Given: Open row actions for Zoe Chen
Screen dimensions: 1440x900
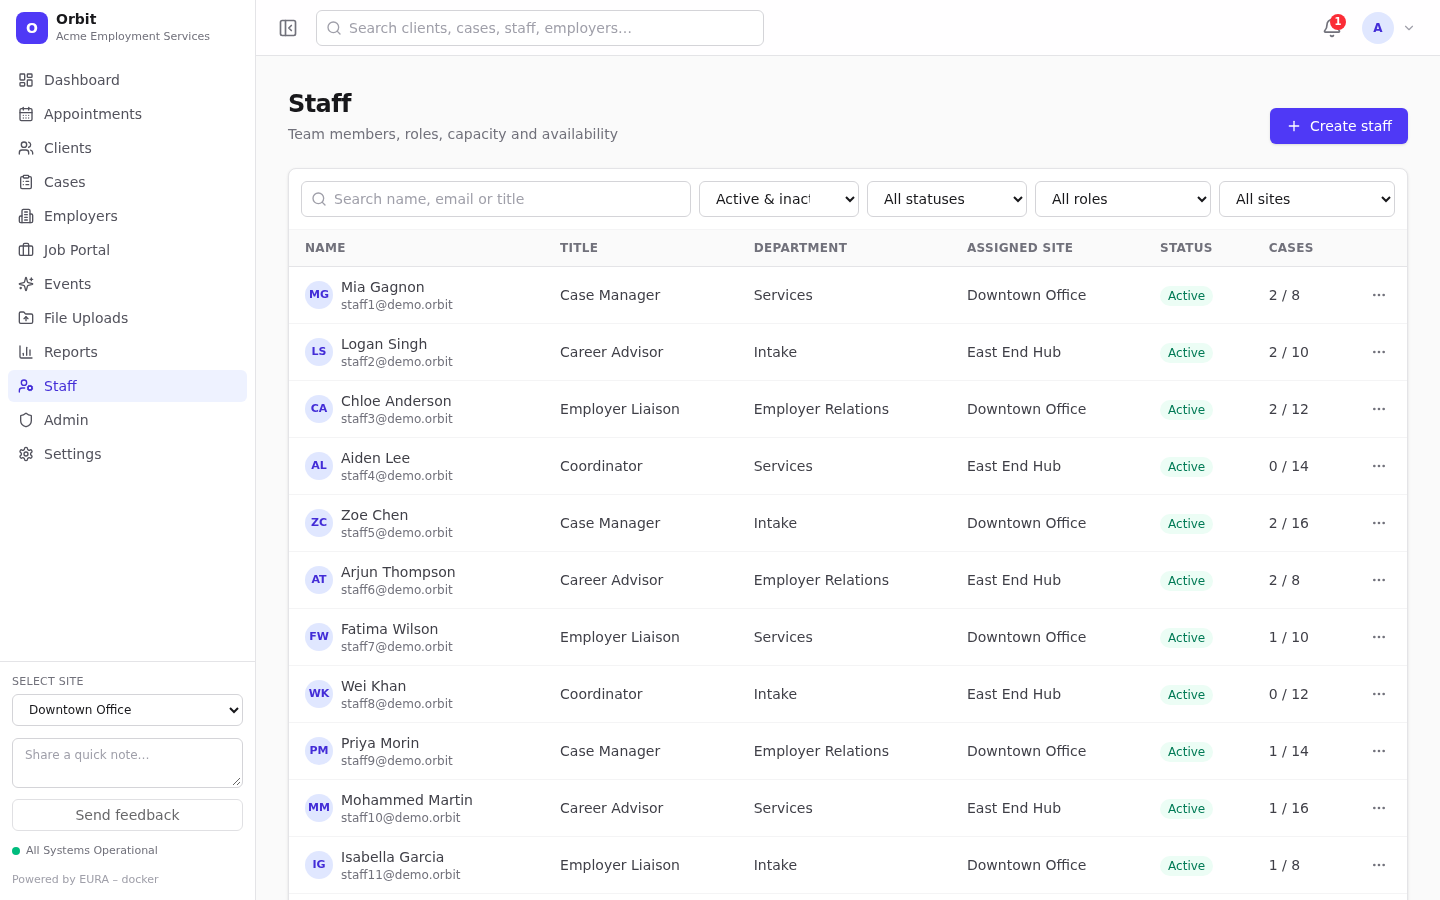Looking at the screenshot, I should pyautogui.click(x=1379, y=523).
